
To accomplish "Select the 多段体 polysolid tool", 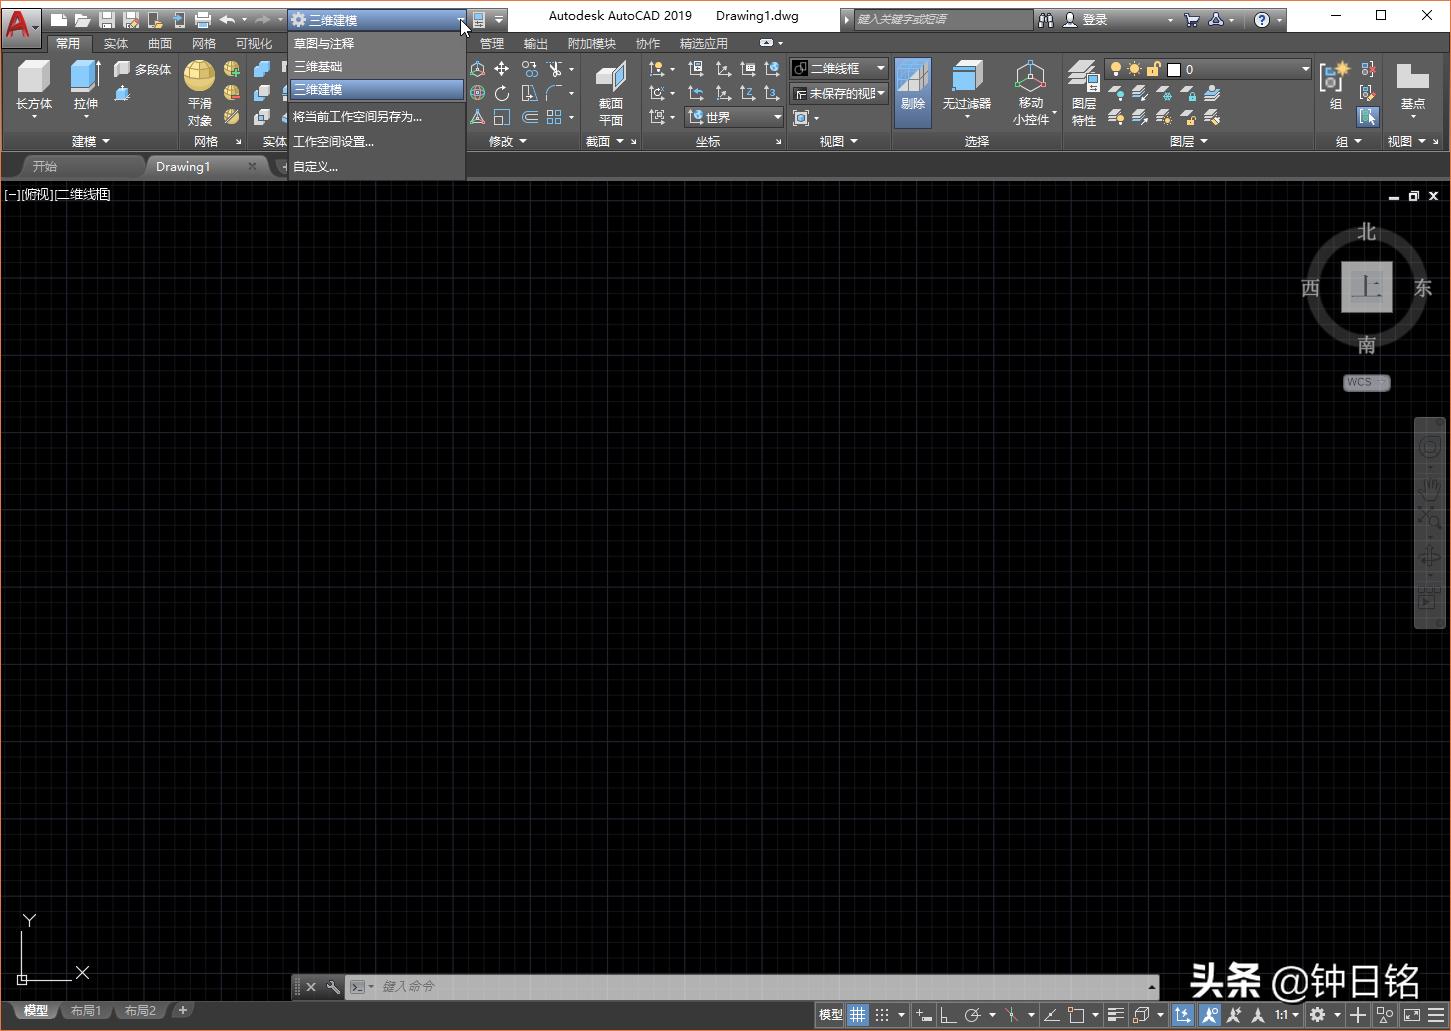I will coord(142,69).
